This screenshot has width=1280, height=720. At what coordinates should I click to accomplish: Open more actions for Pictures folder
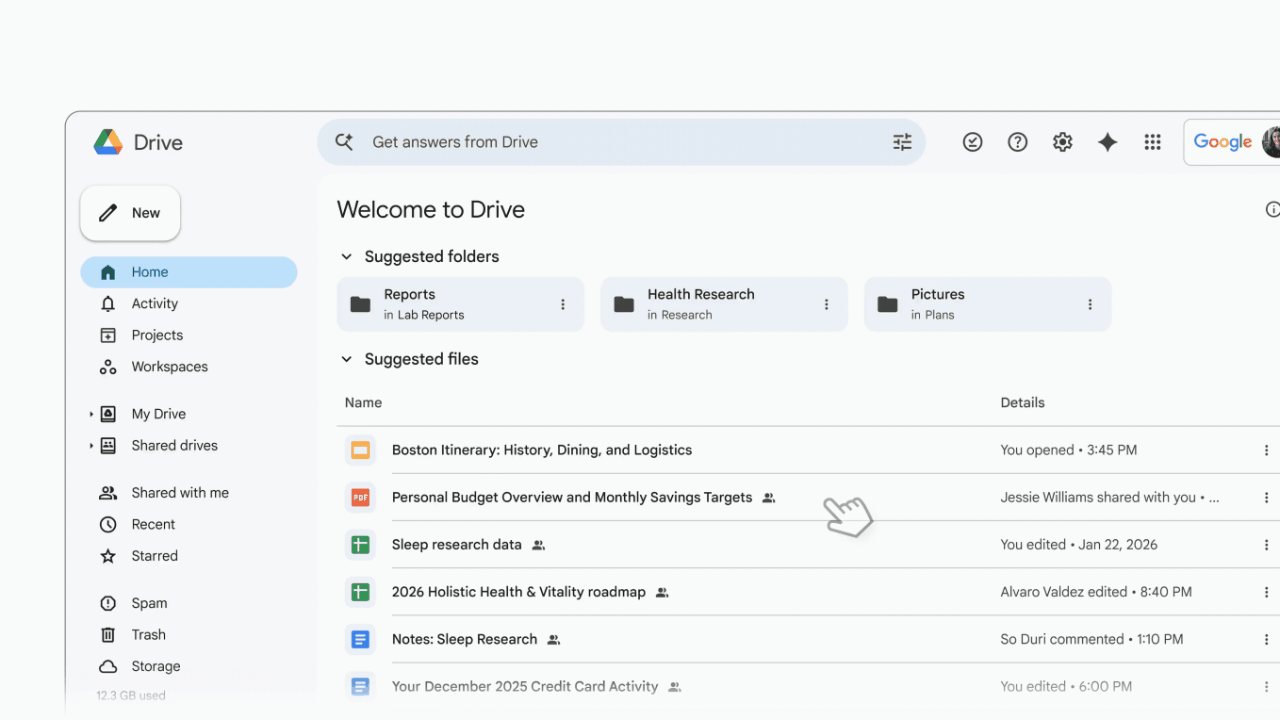(x=1090, y=304)
